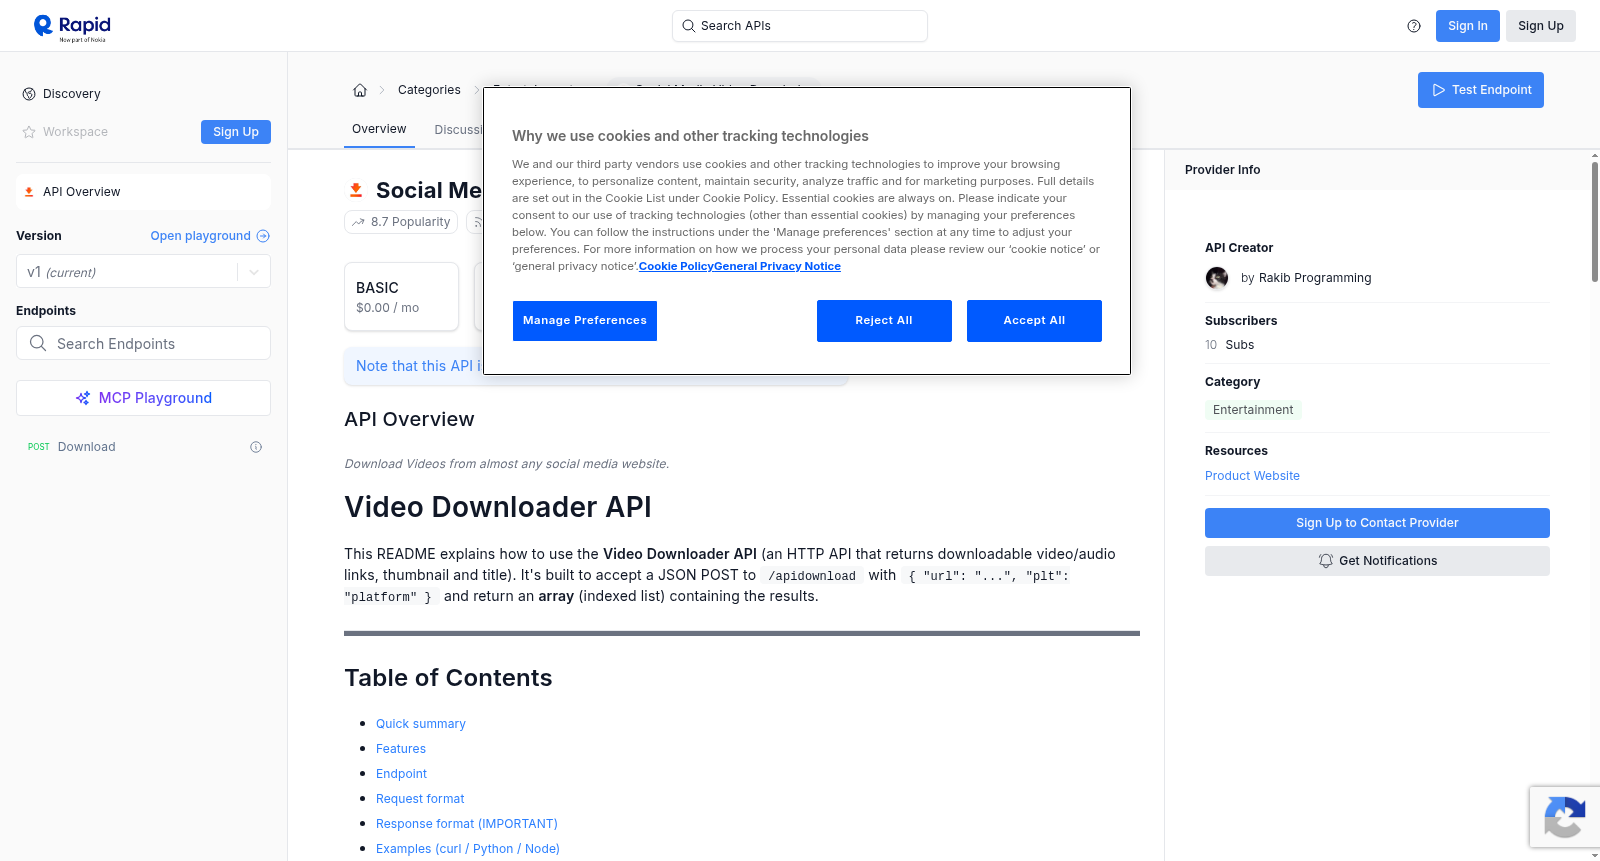Select API Overview in sidebar
The image size is (1600, 861).
(143, 192)
